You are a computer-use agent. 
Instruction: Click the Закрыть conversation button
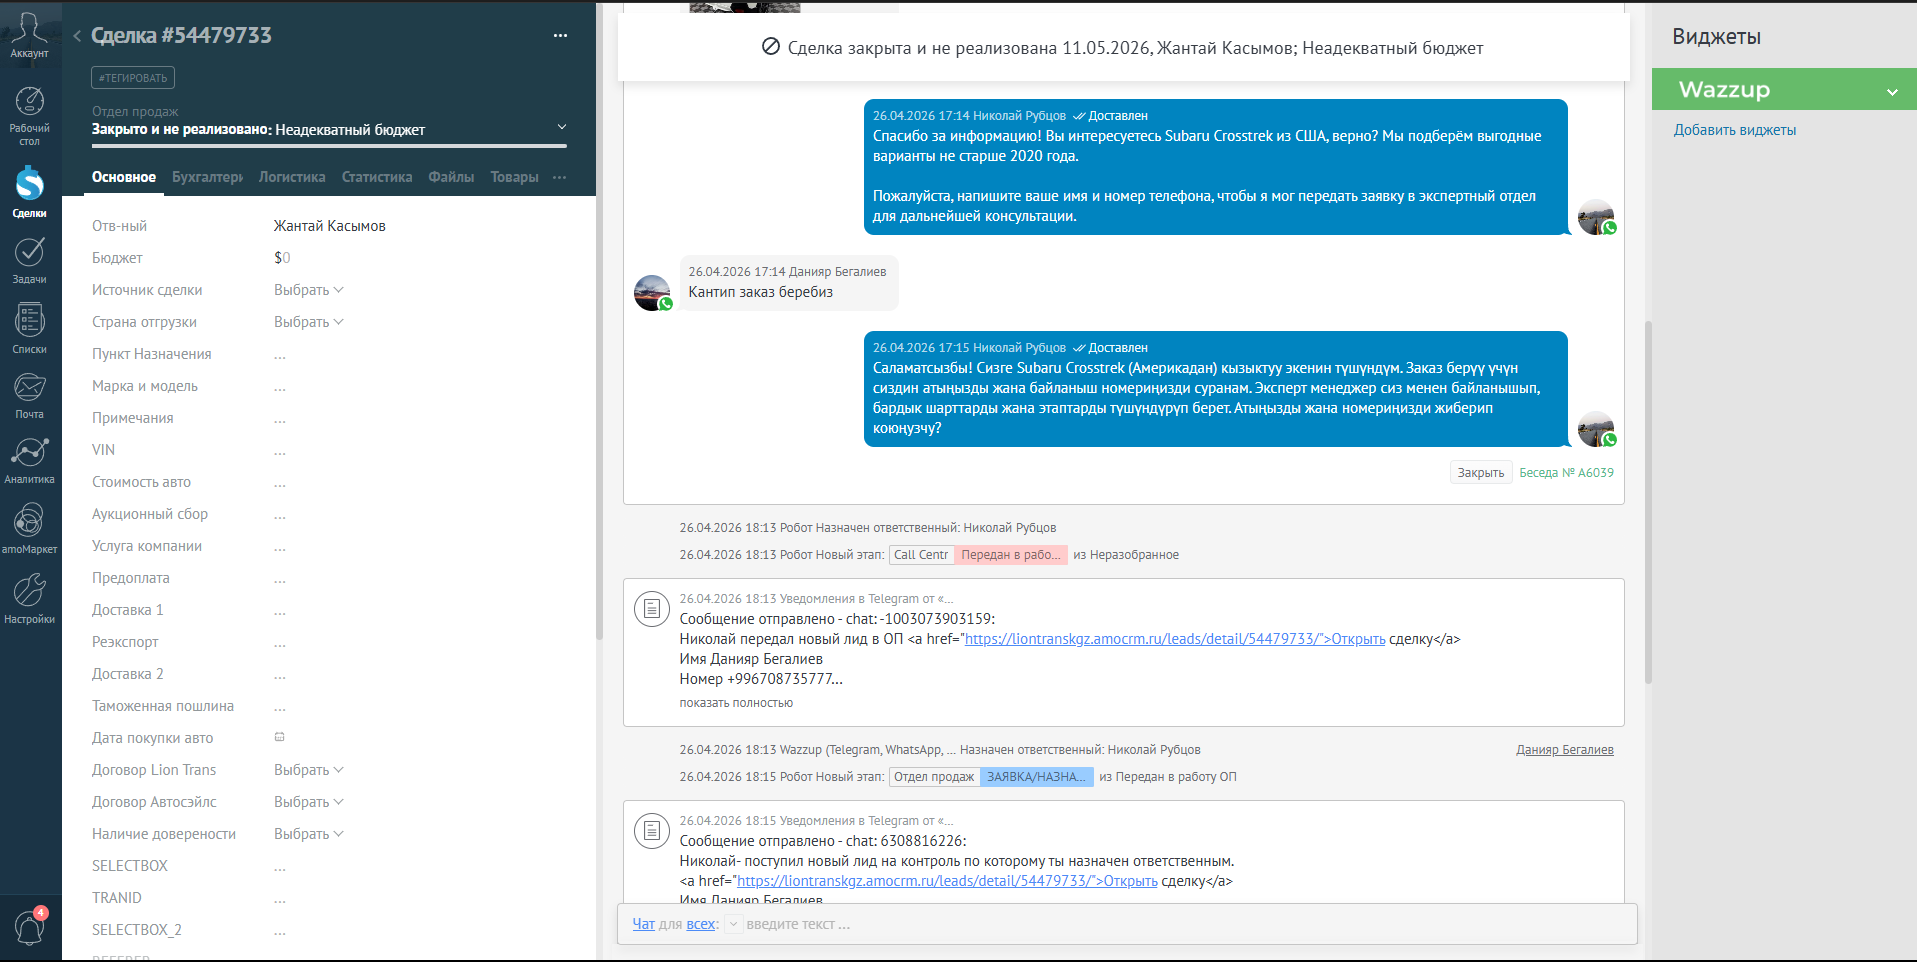pos(1480,473)
